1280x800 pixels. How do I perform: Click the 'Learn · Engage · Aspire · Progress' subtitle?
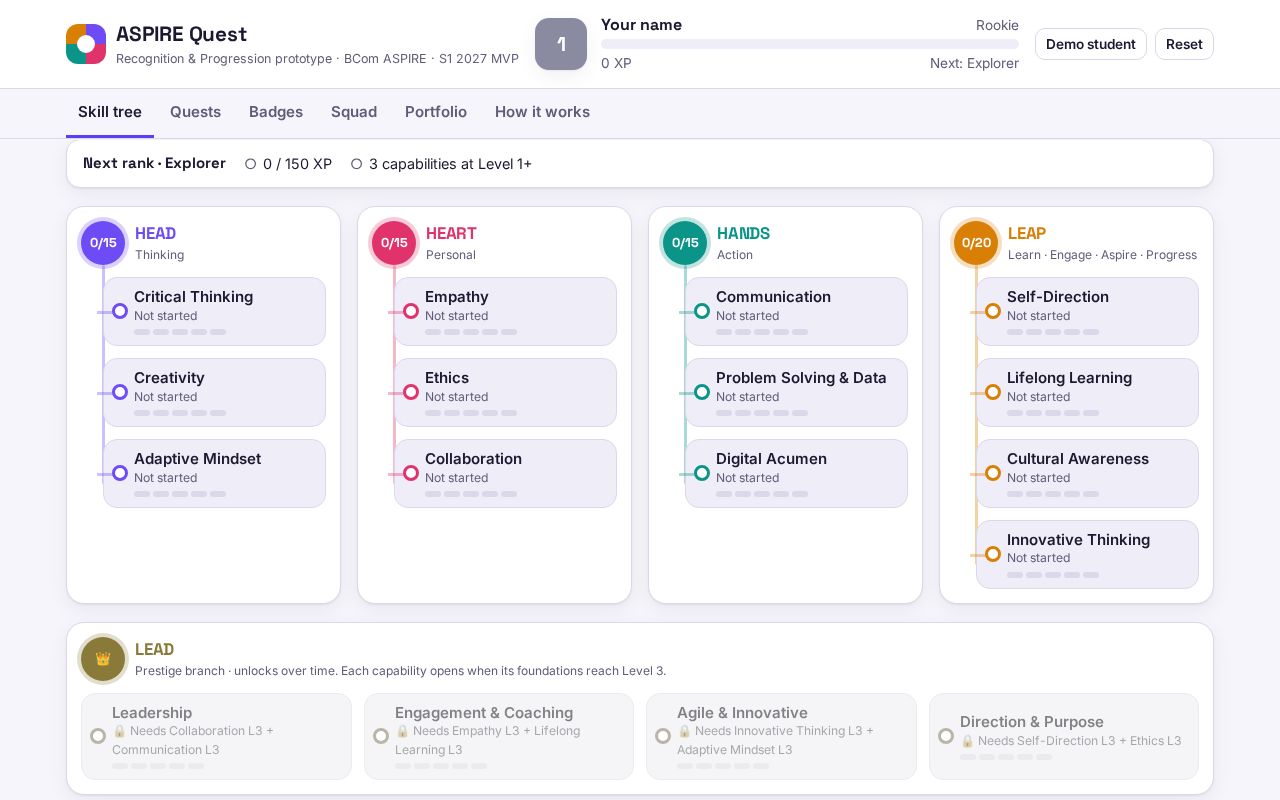click(x=1102, y=255)
